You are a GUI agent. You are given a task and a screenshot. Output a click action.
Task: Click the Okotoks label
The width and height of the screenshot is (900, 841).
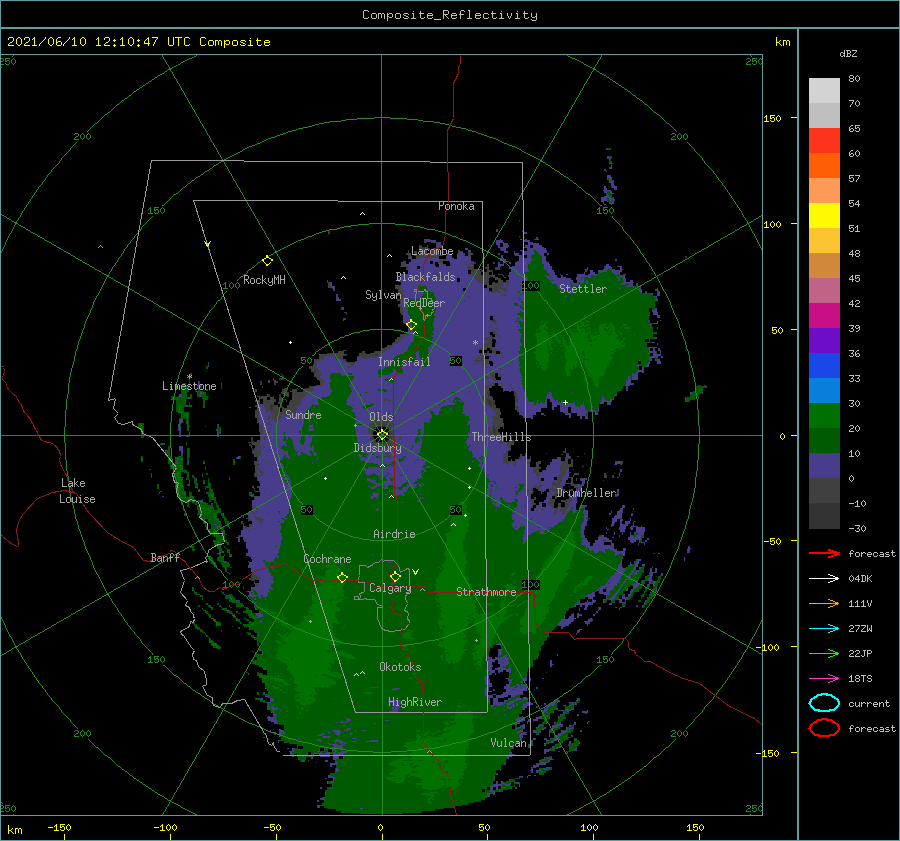coord(400,667)
